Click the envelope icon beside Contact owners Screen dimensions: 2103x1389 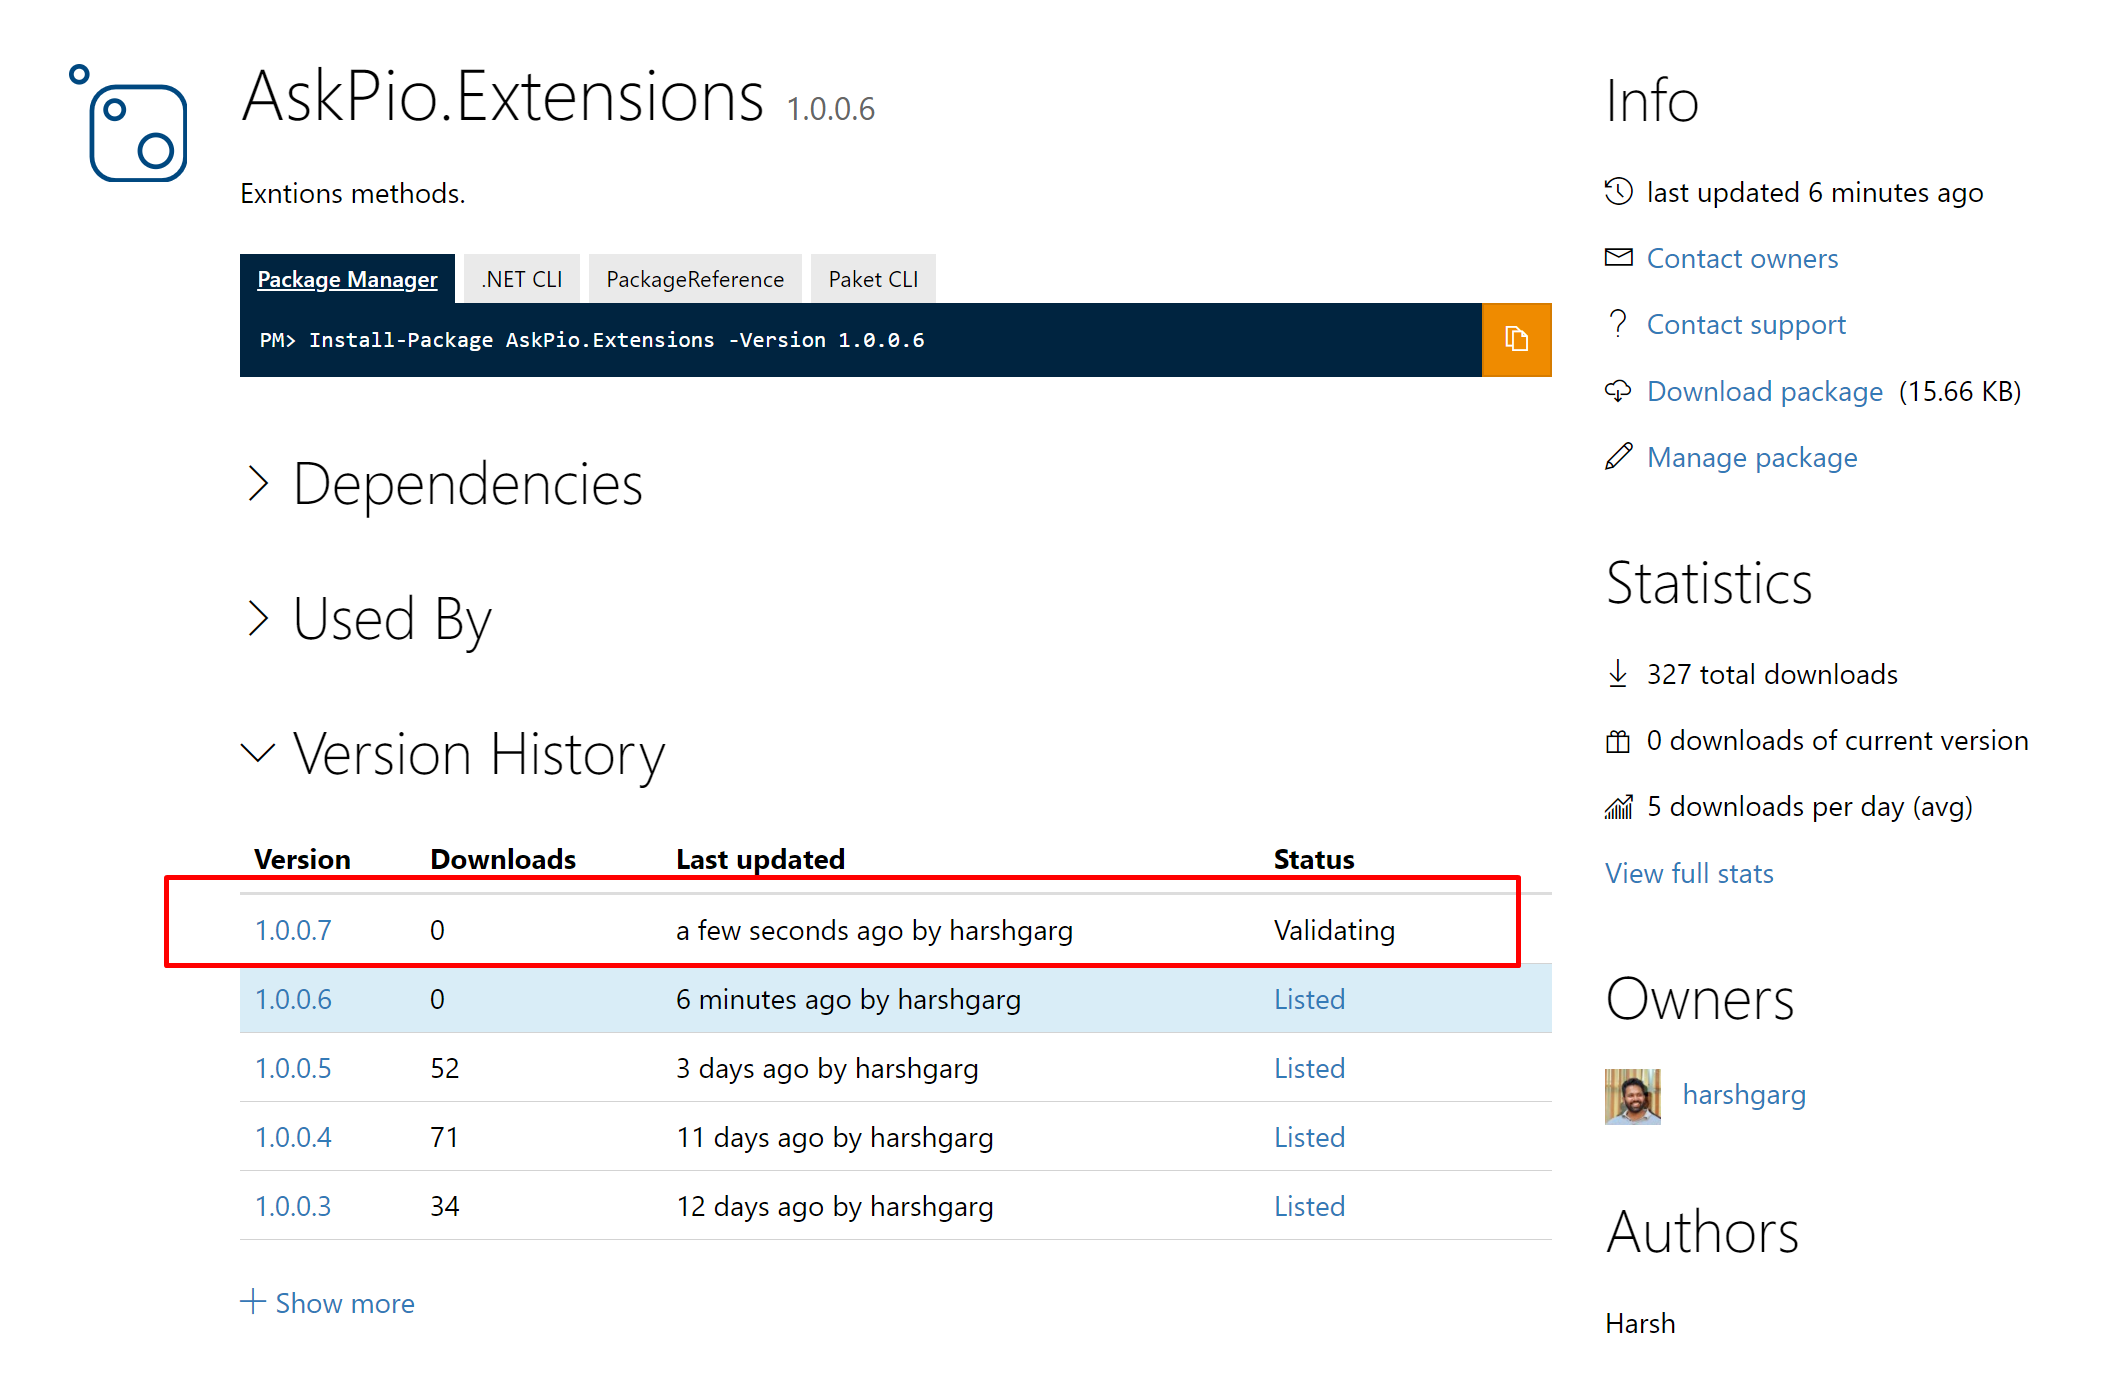(x=1617, y=258)
